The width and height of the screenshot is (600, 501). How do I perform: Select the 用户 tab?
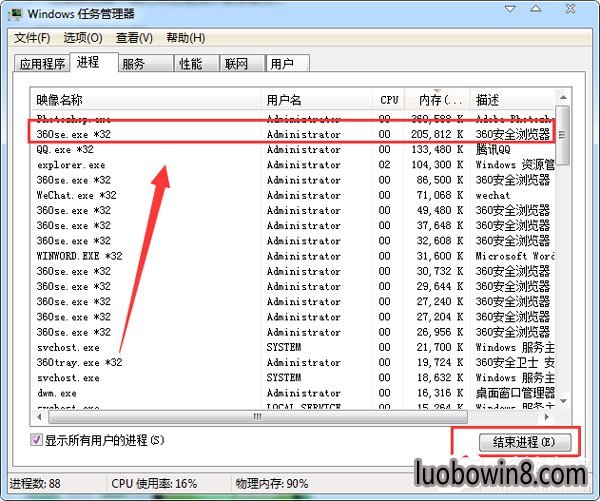[282, 64]
